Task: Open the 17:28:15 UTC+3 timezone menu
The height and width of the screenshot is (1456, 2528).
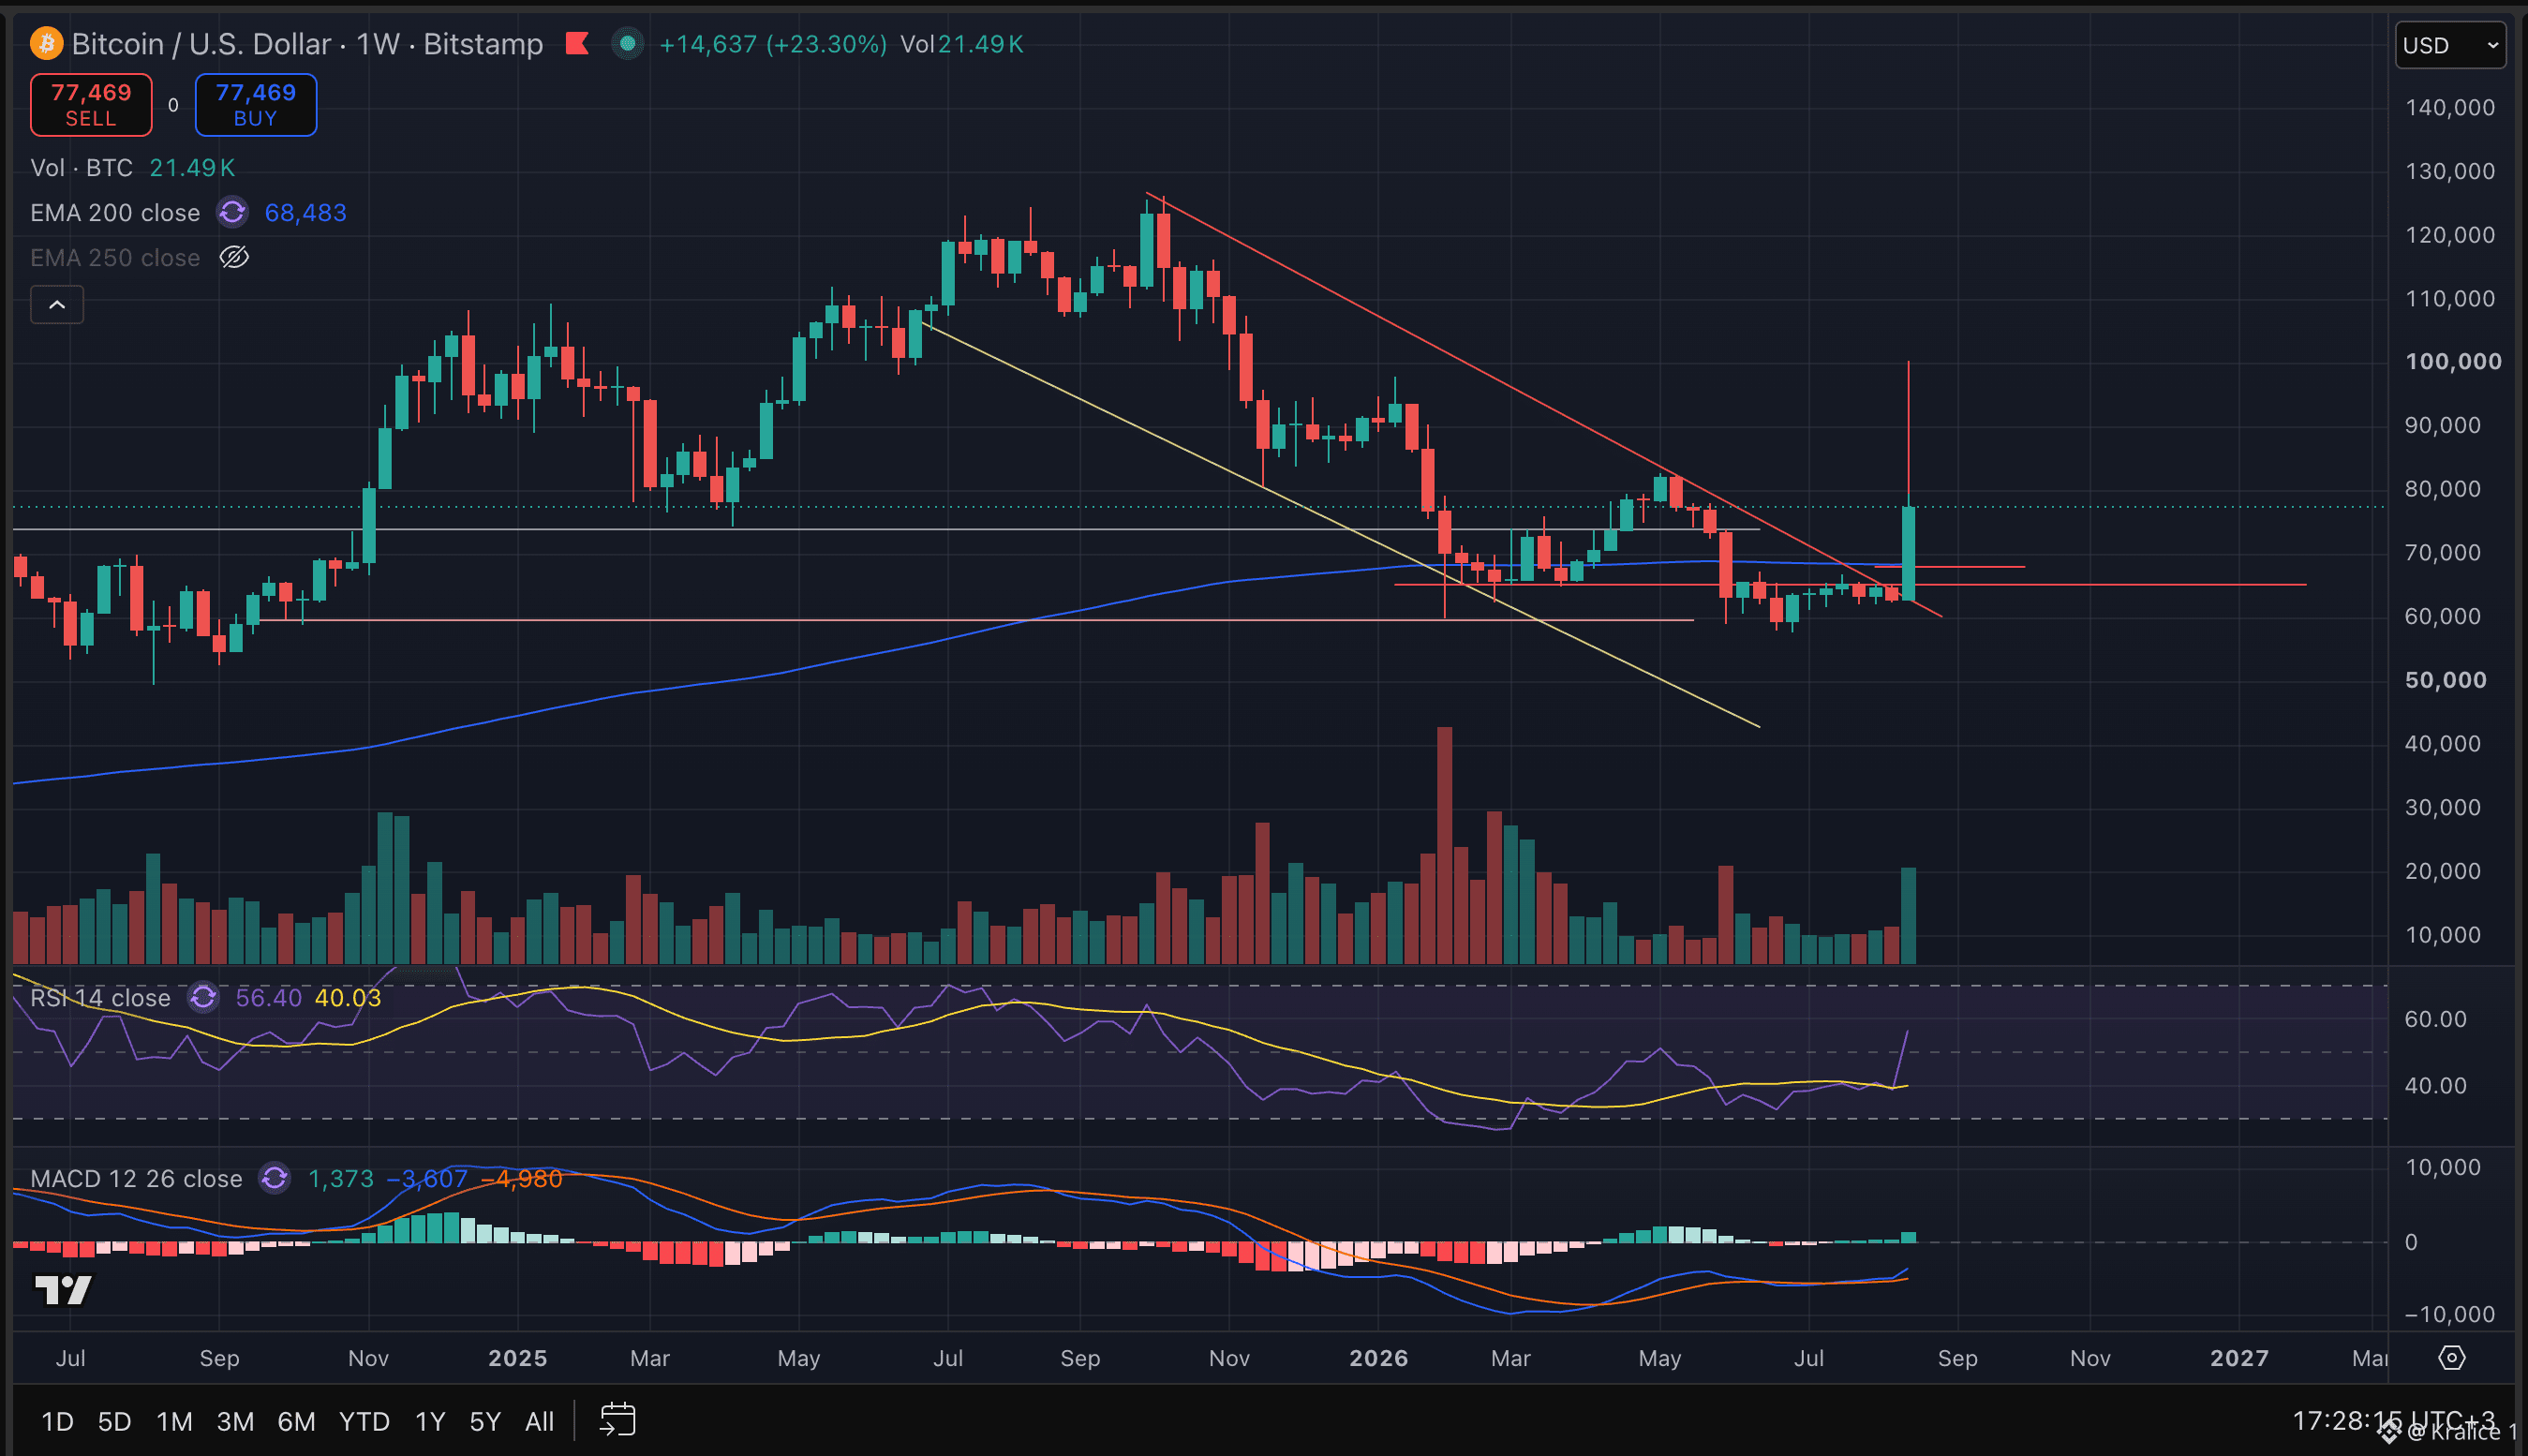Action: click(x=2393, y=1420)
